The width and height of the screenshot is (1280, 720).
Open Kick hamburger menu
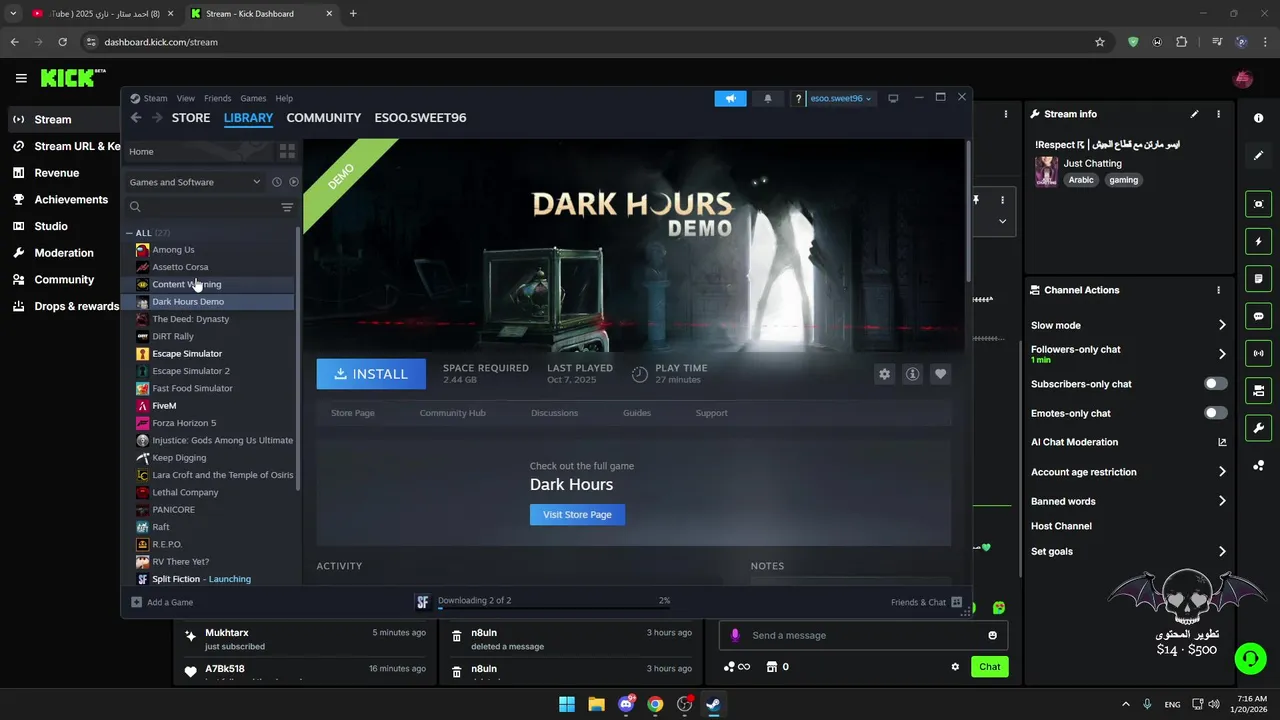click(x=21, y=78)
